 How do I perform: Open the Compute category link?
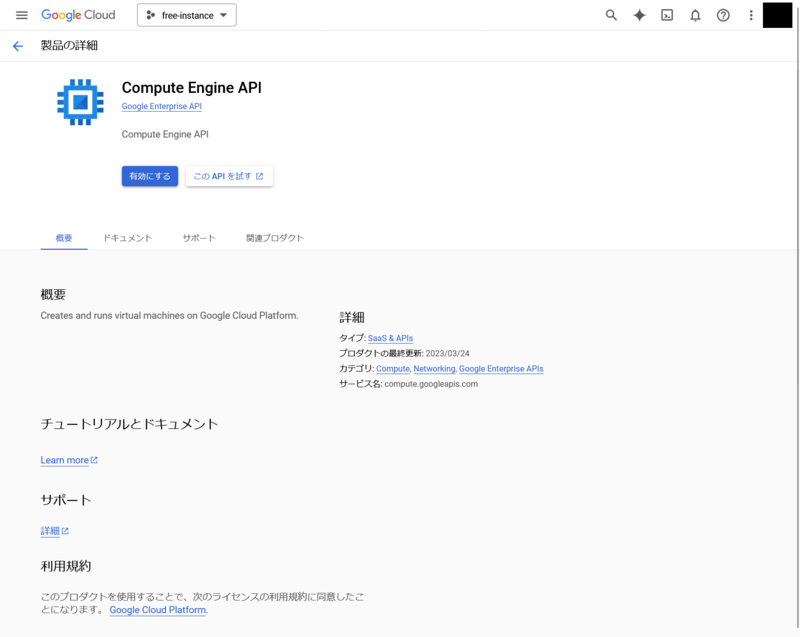393,369
